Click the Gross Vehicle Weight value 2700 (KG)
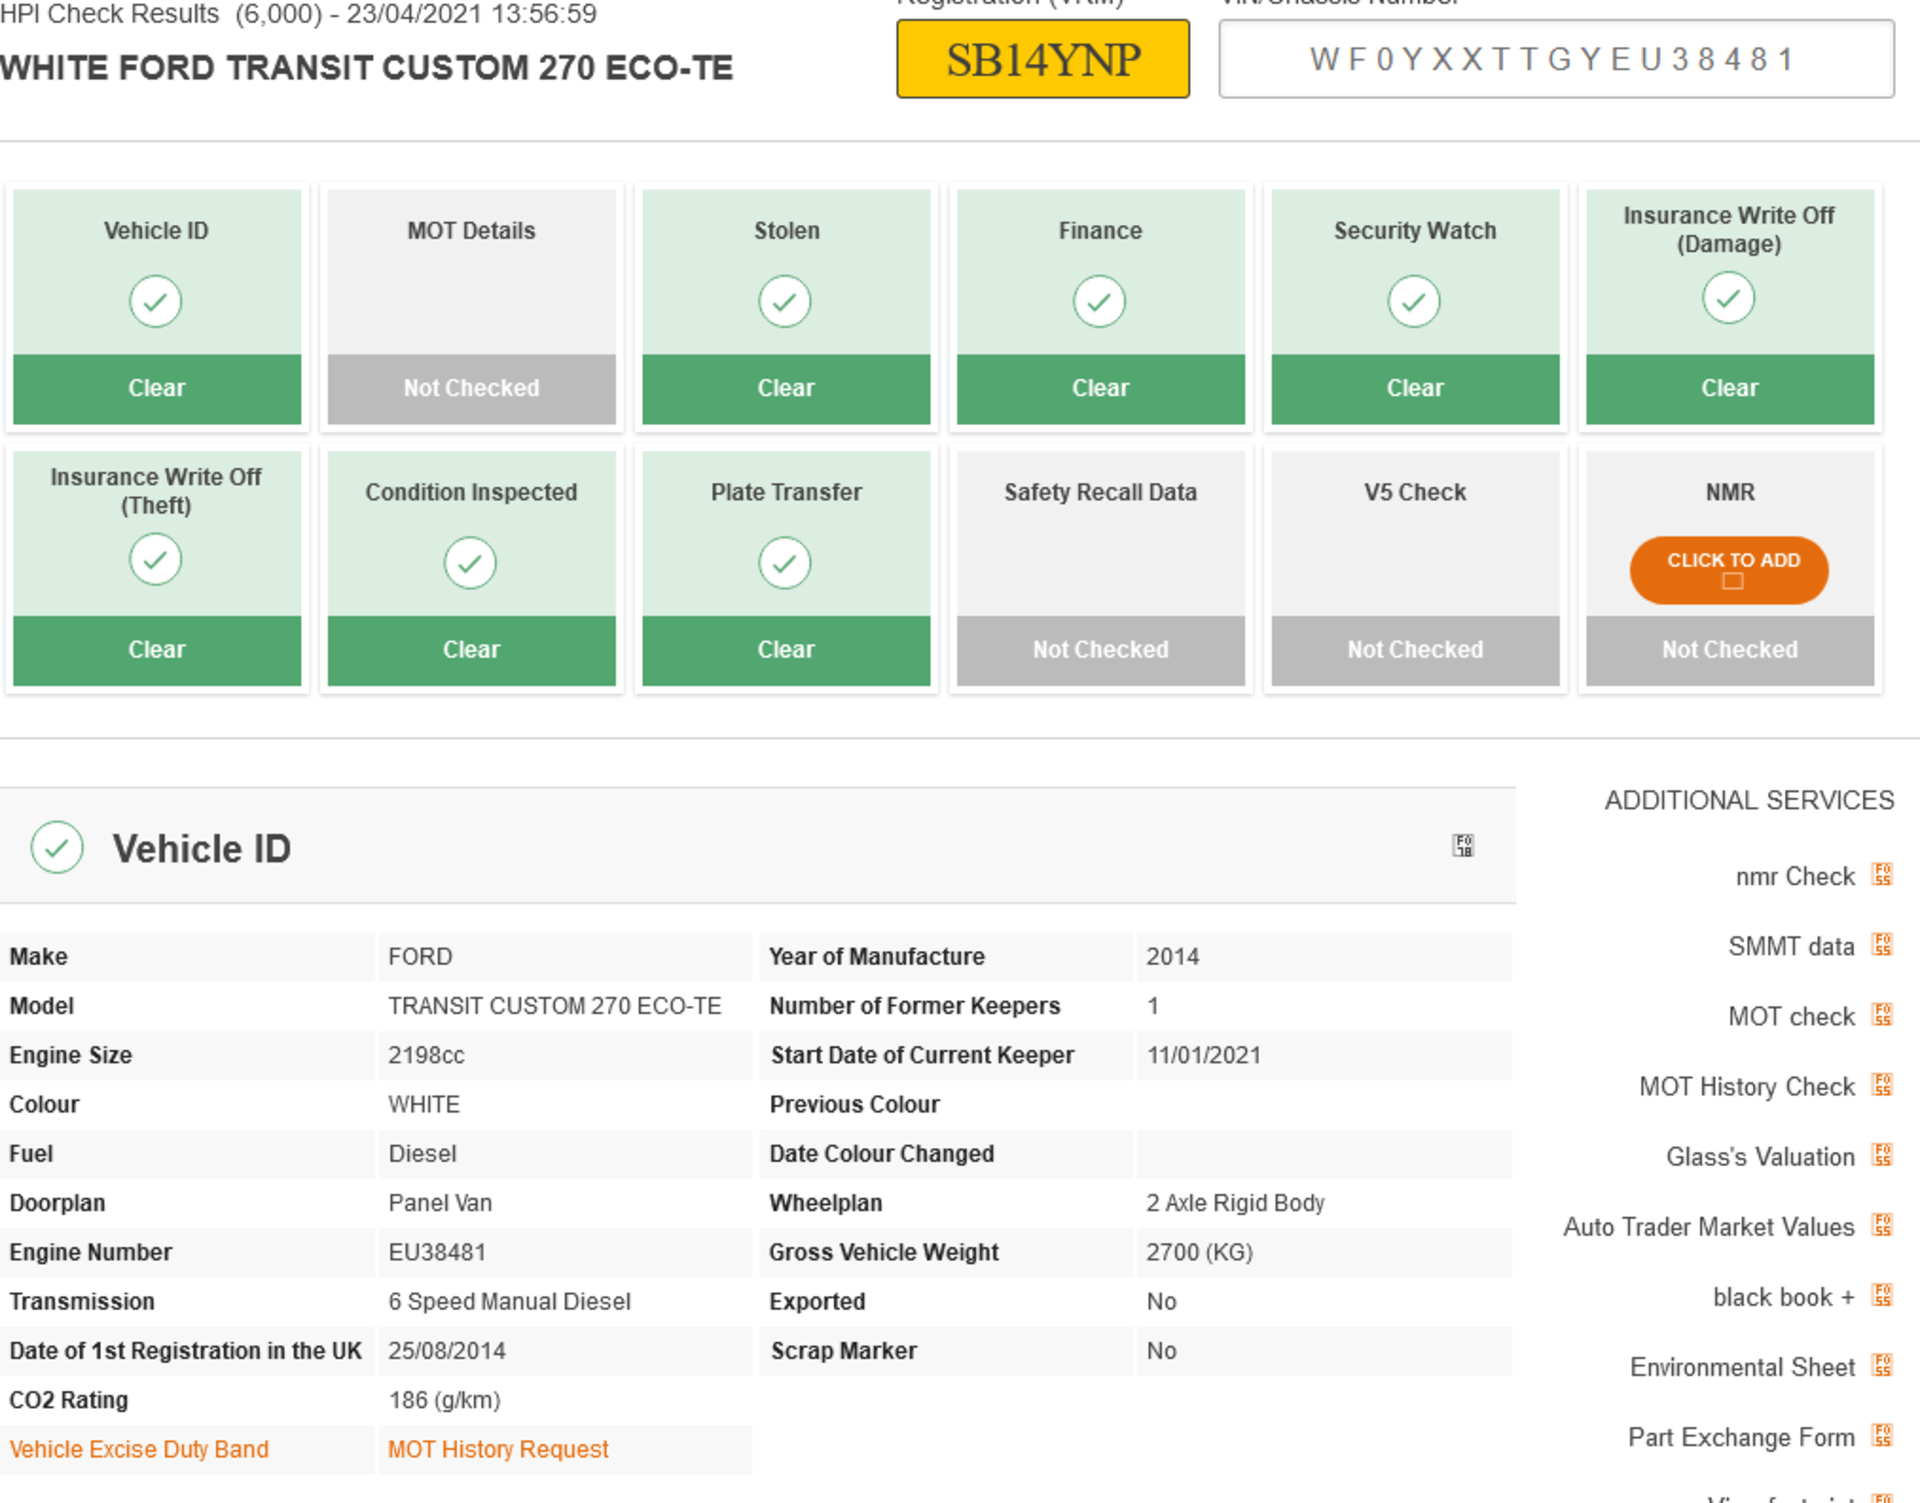 (x=1200, y=1252)
